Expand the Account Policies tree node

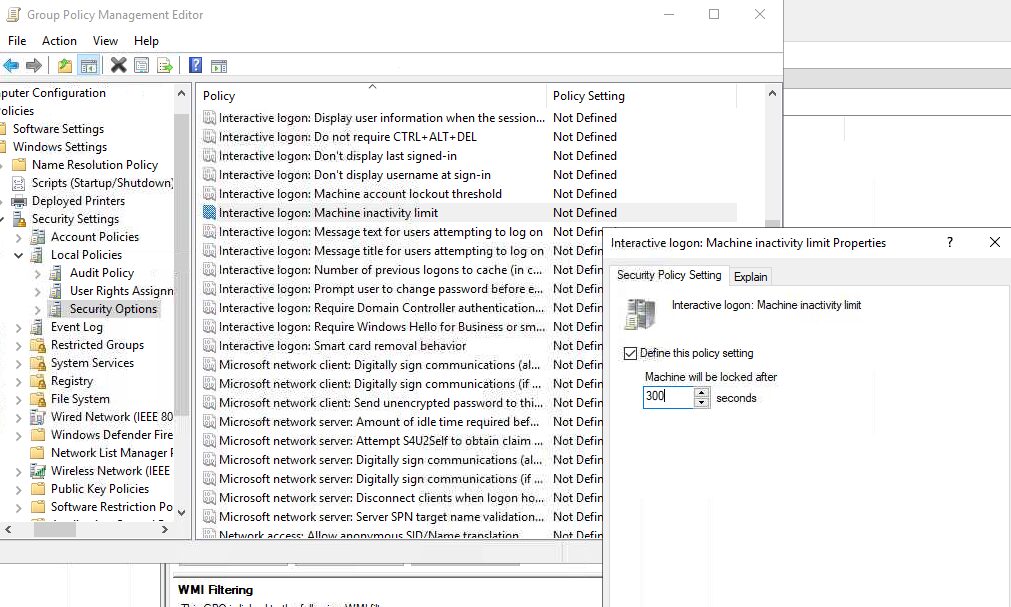pos(19,237)
